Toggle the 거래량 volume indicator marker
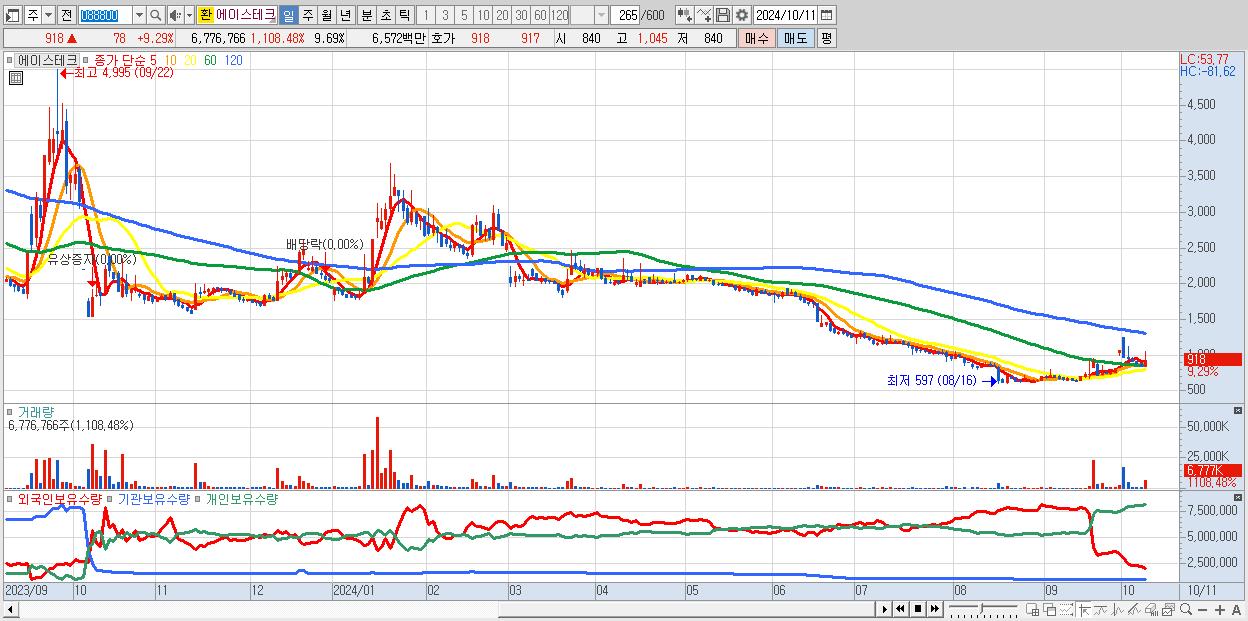 pyautogui.click(x=11, y=411)
